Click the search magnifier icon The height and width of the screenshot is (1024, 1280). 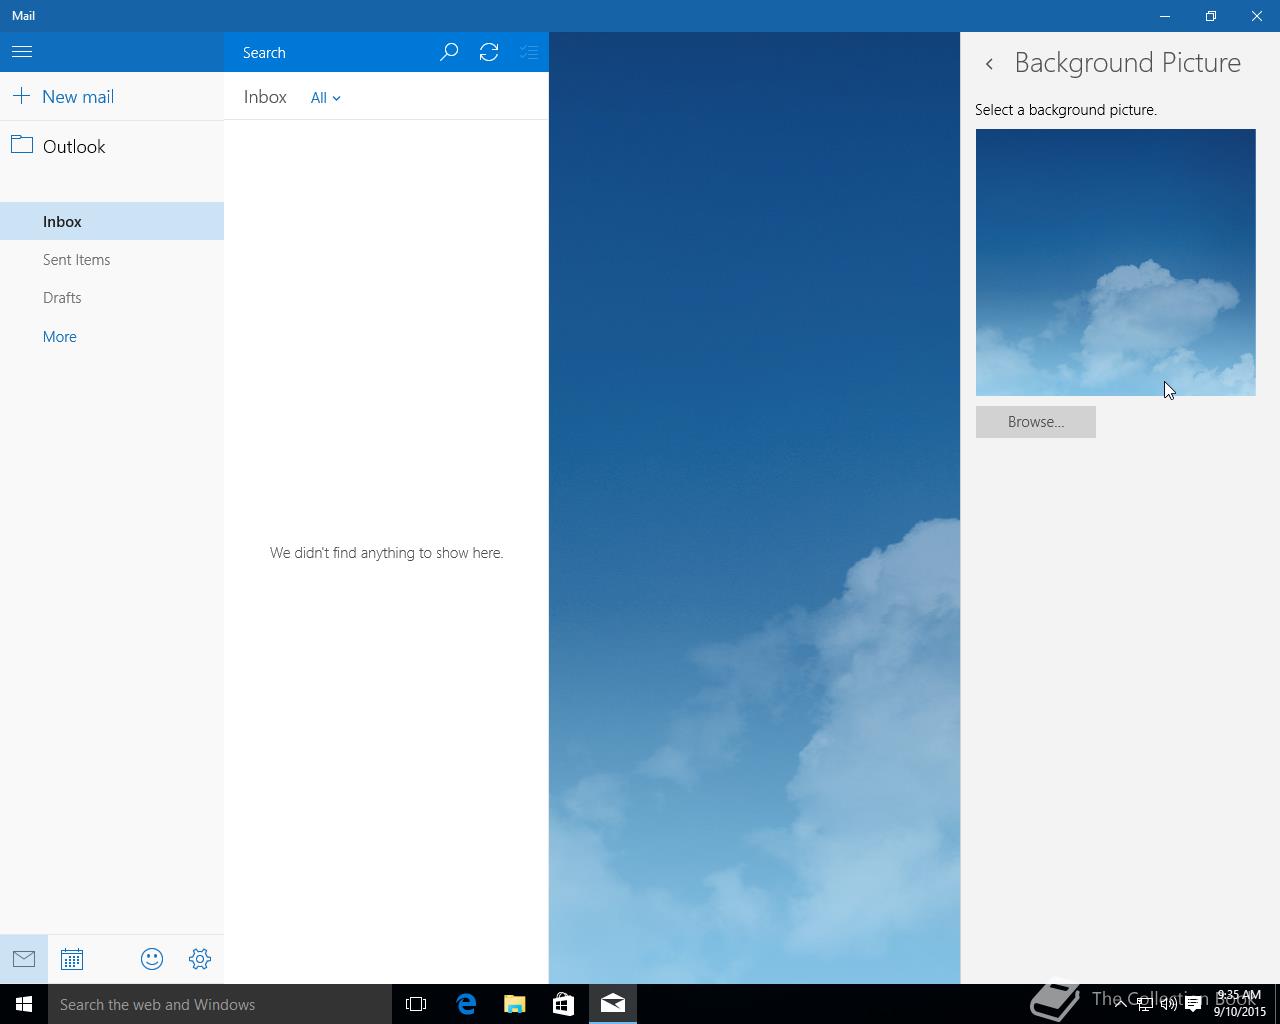click(449, 52)
